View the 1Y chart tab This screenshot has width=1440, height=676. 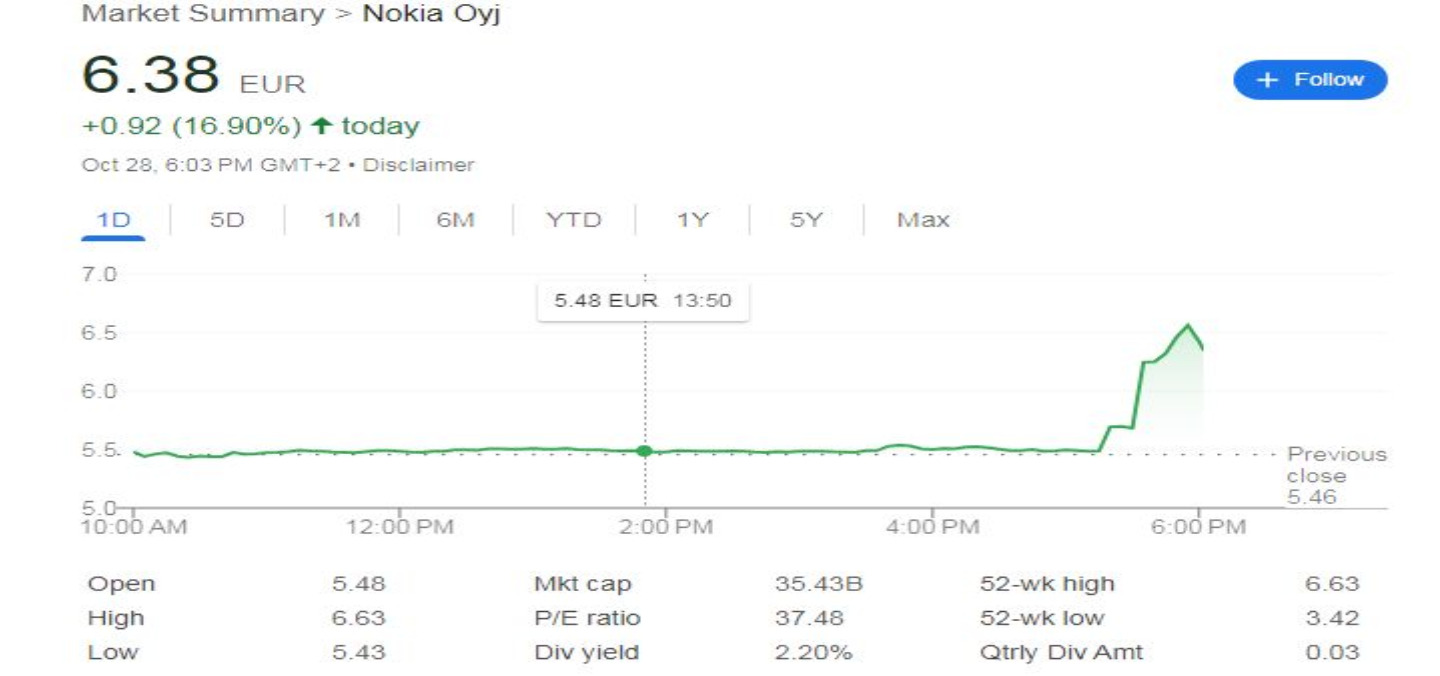(692, 220)
